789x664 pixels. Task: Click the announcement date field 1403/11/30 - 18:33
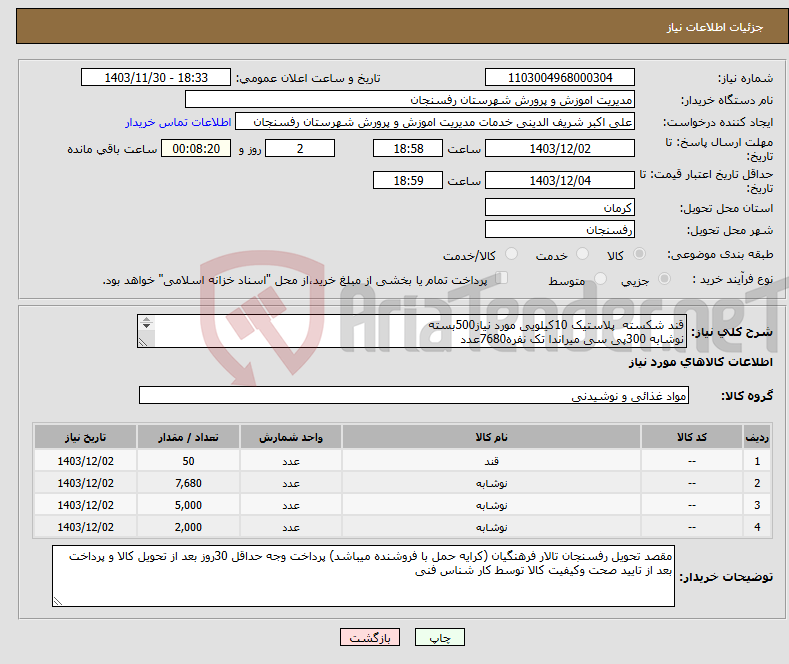pos(155,77)
